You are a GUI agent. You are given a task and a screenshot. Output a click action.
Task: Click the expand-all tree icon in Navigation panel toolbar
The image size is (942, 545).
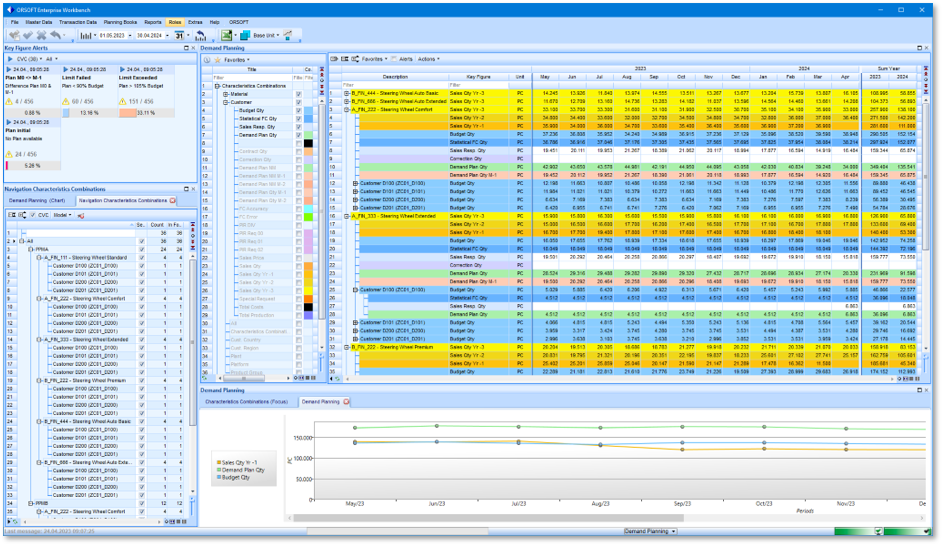pyautogui.click(x=22, y=215)
